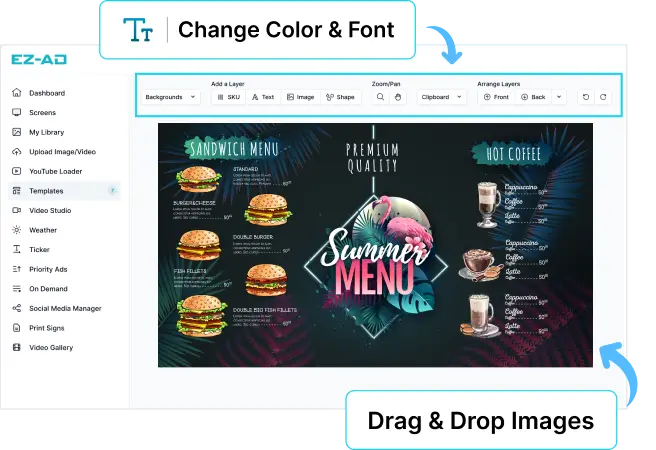Click the Priority Ads icon
The width and height of the screenshot is (656, 450).
[x=17, y=269]
